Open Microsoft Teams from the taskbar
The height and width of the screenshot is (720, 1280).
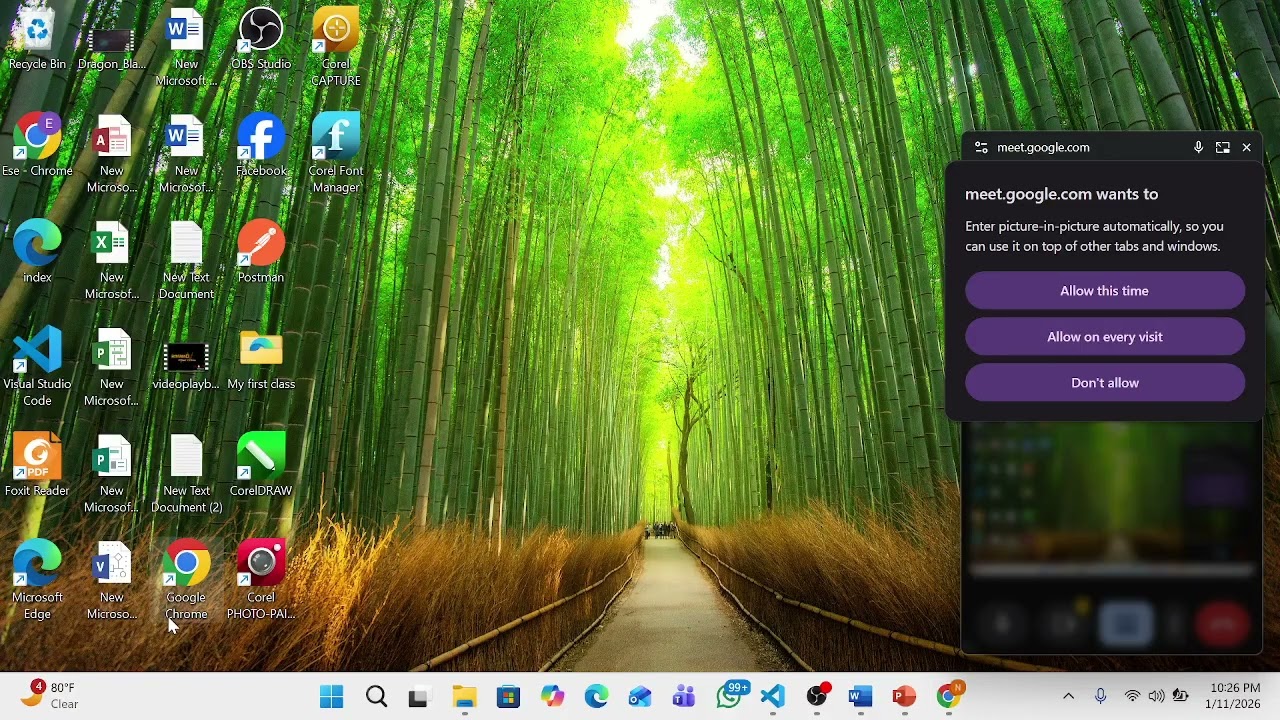click(684, 696)
